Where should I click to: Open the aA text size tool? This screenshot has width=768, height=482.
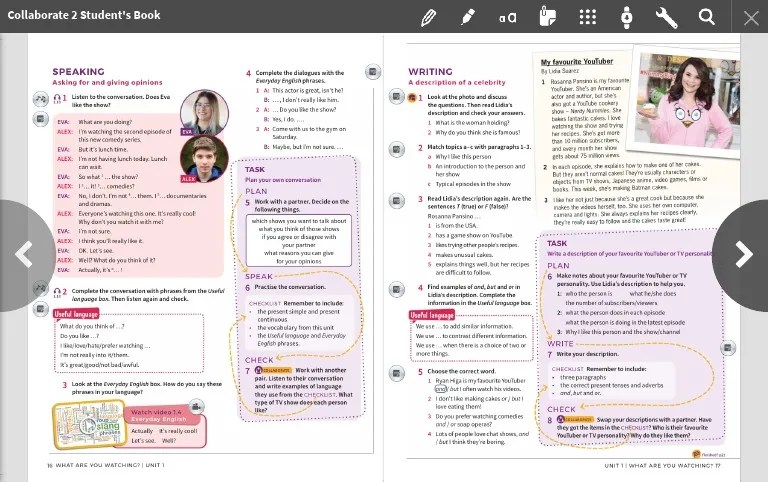[x=507, y=18]
